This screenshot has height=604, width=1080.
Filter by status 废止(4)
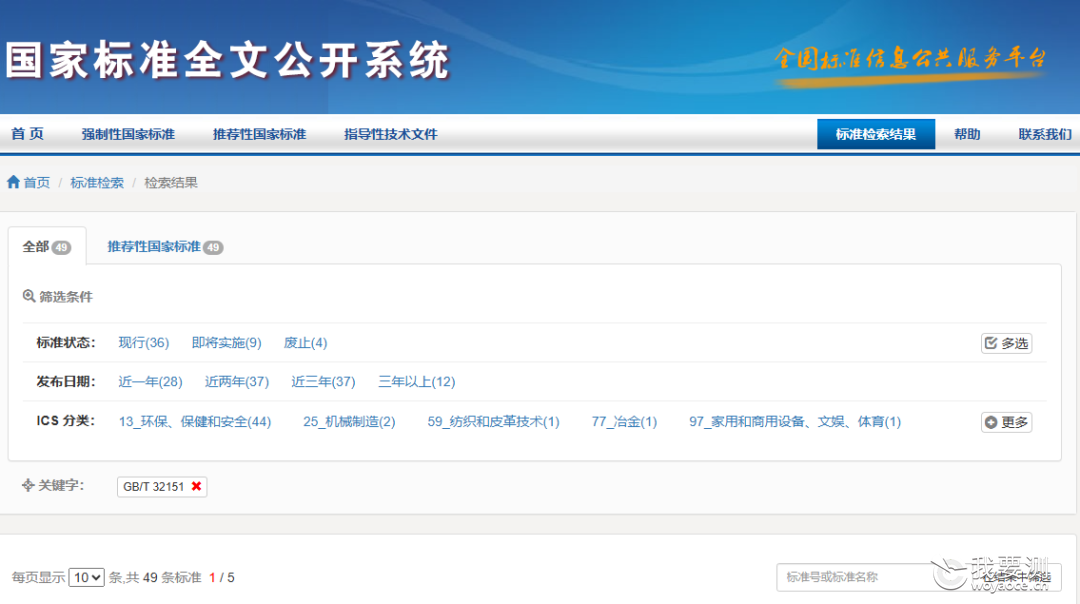[305, 342]
